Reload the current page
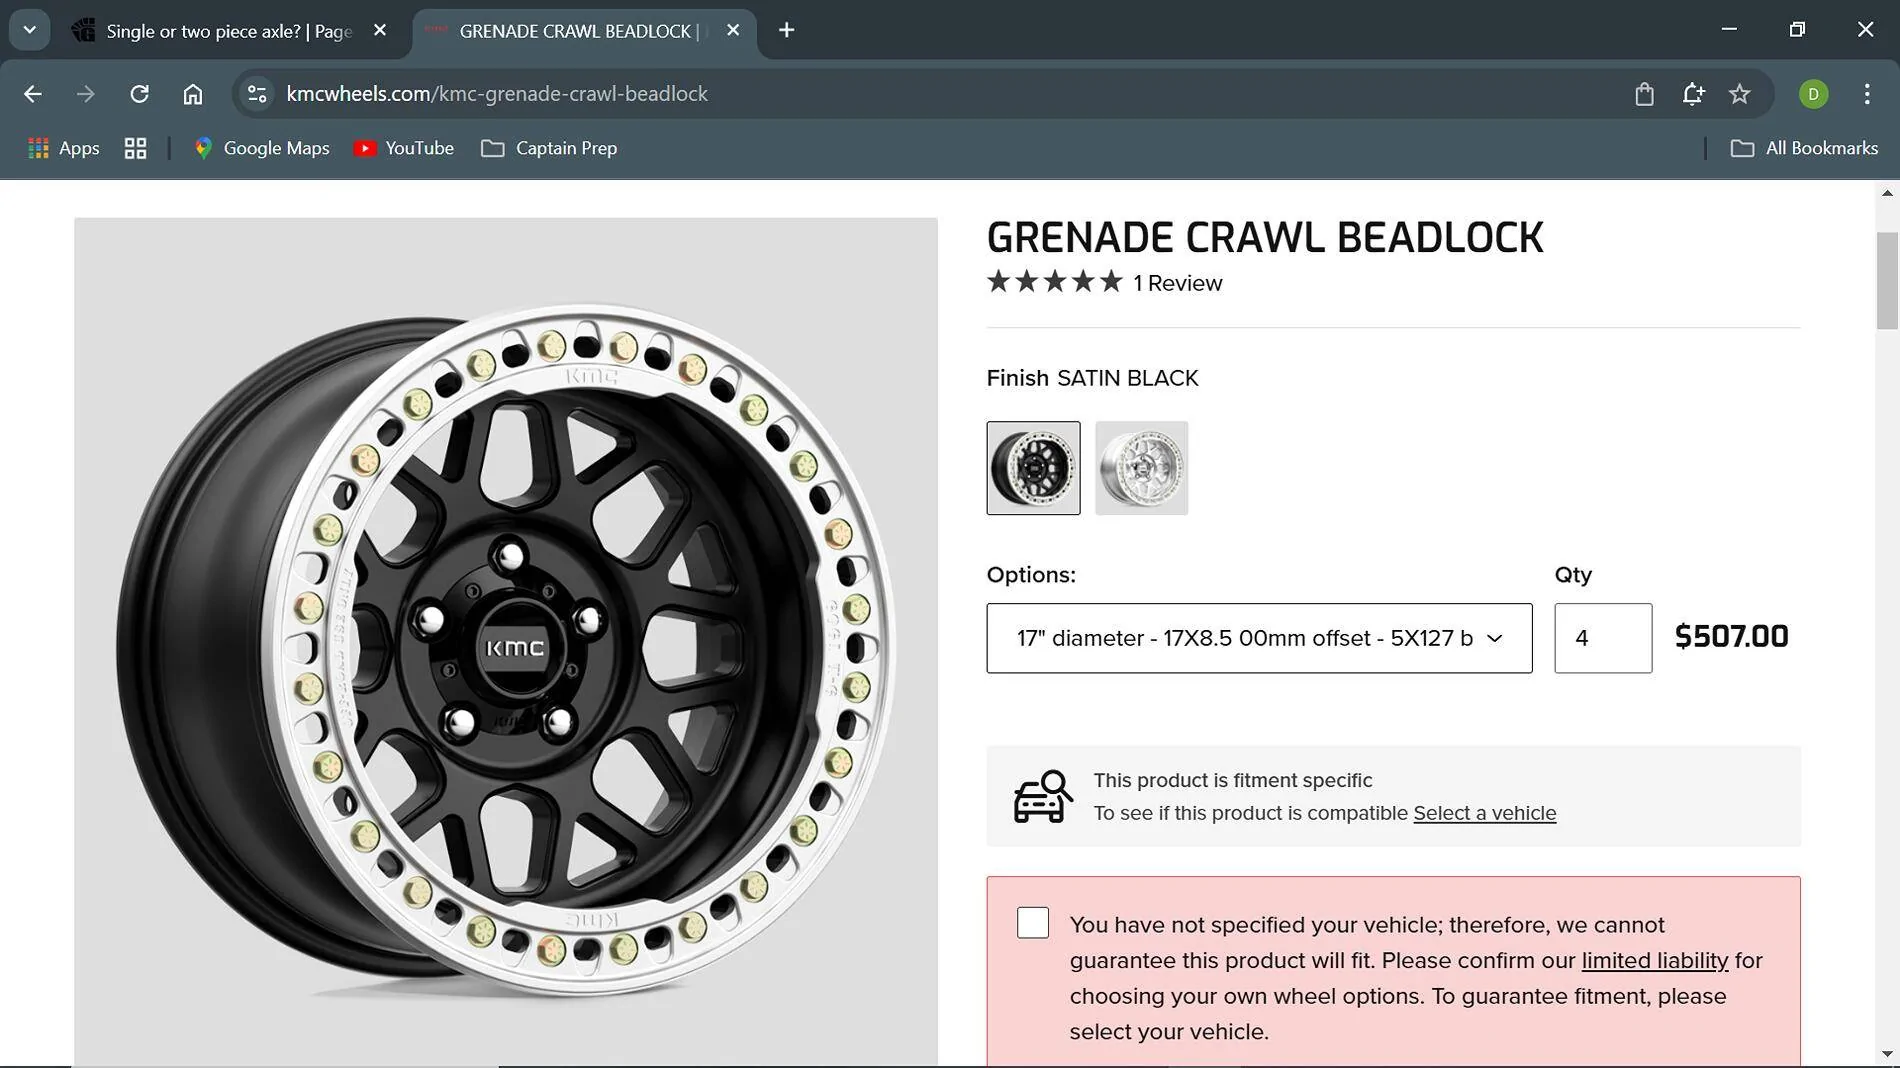 pyautogui.click(x=139, y=94)
